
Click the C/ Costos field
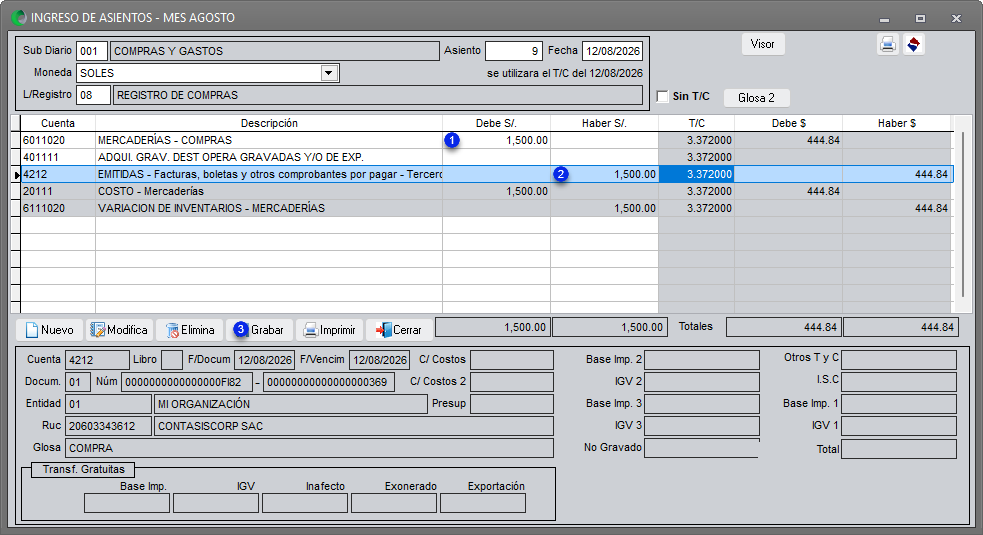click(x=512, y=360)
